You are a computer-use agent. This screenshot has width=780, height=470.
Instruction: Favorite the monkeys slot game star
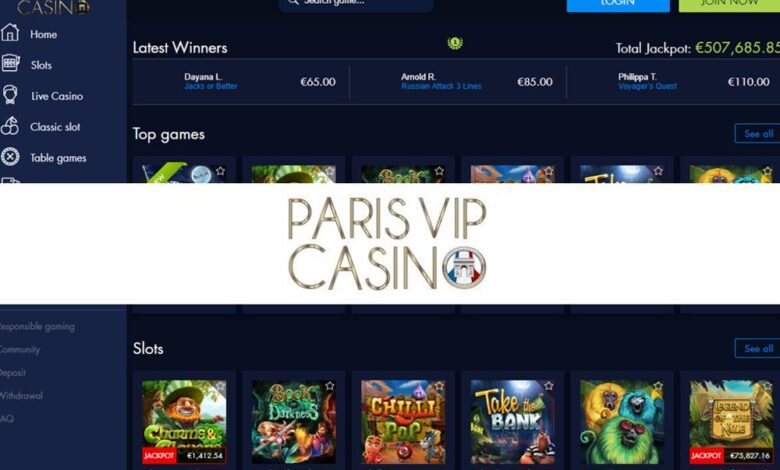click(x=658, y=386)
